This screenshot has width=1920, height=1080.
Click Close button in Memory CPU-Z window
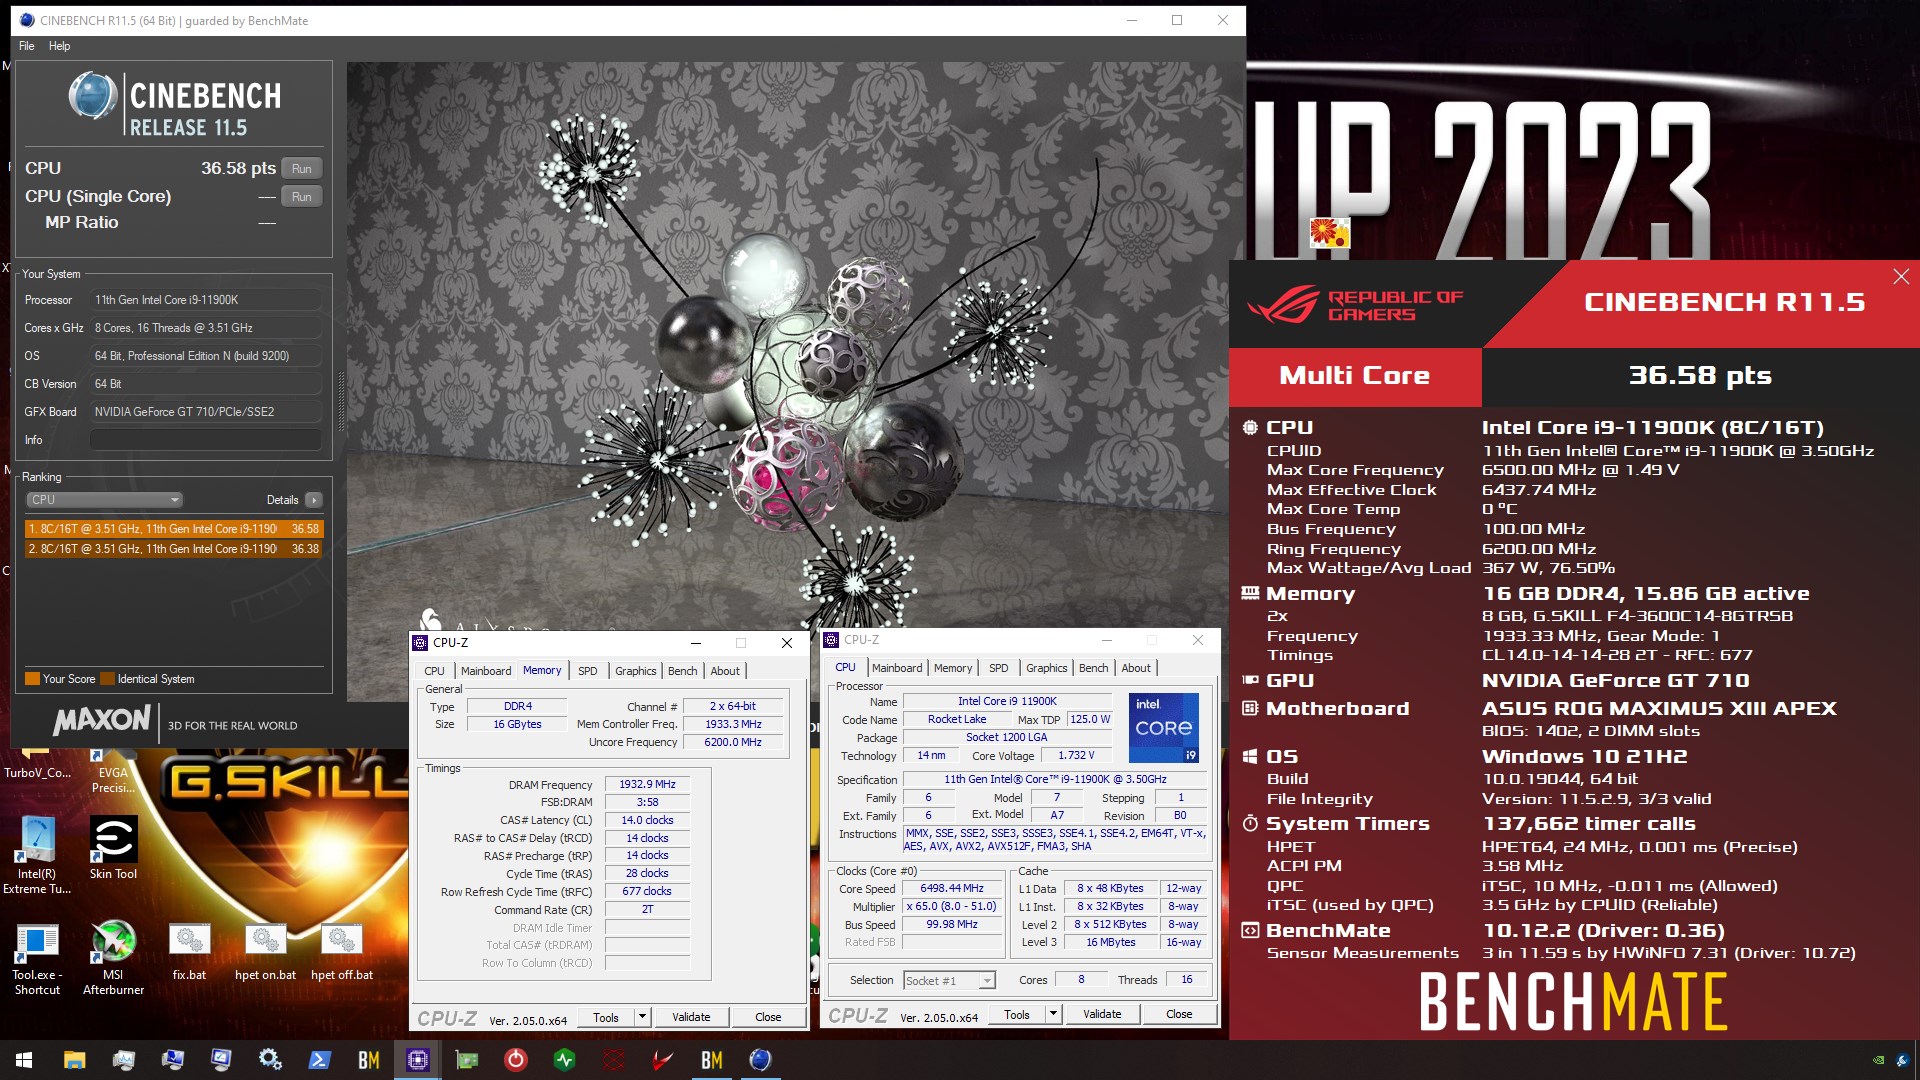pos(768,1017)
